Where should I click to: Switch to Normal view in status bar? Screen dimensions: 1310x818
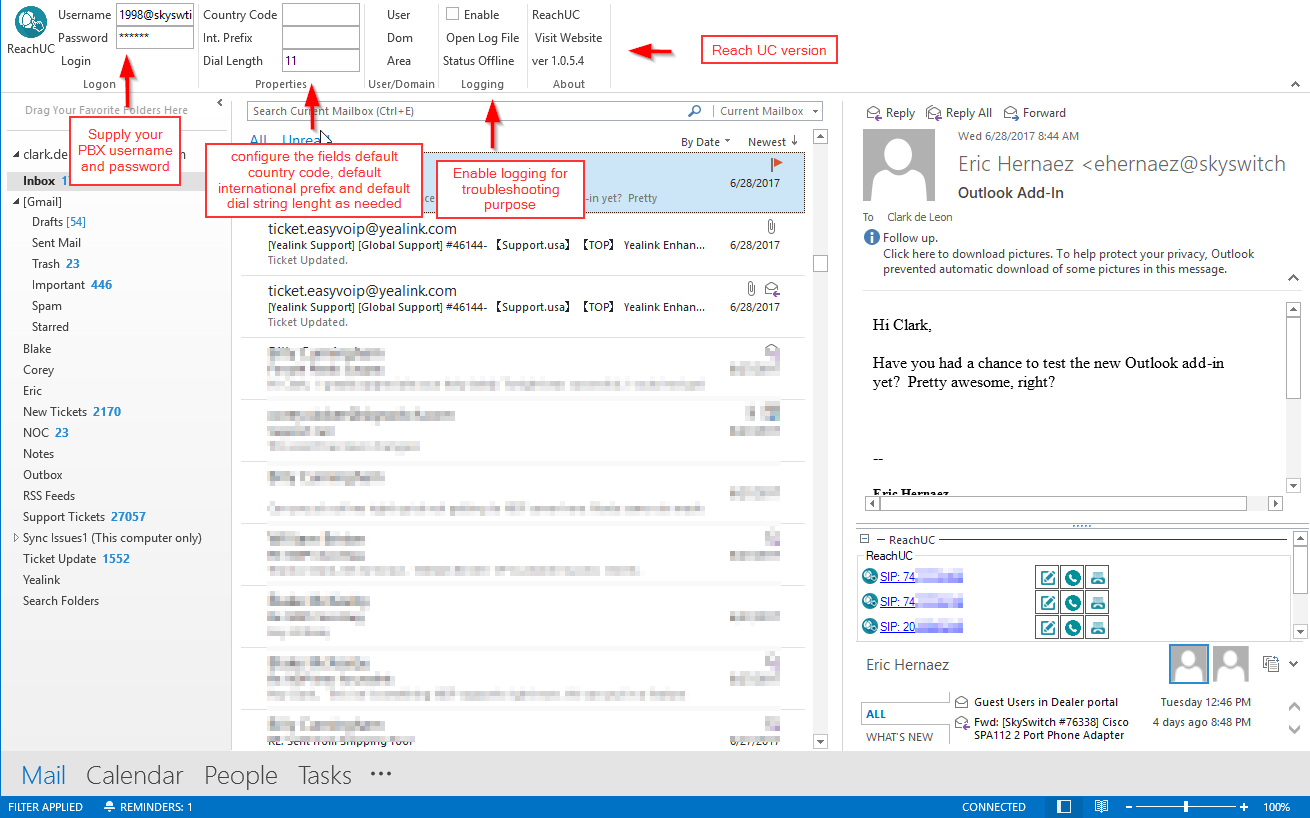pyautogui.click(x=1064, y=807)
